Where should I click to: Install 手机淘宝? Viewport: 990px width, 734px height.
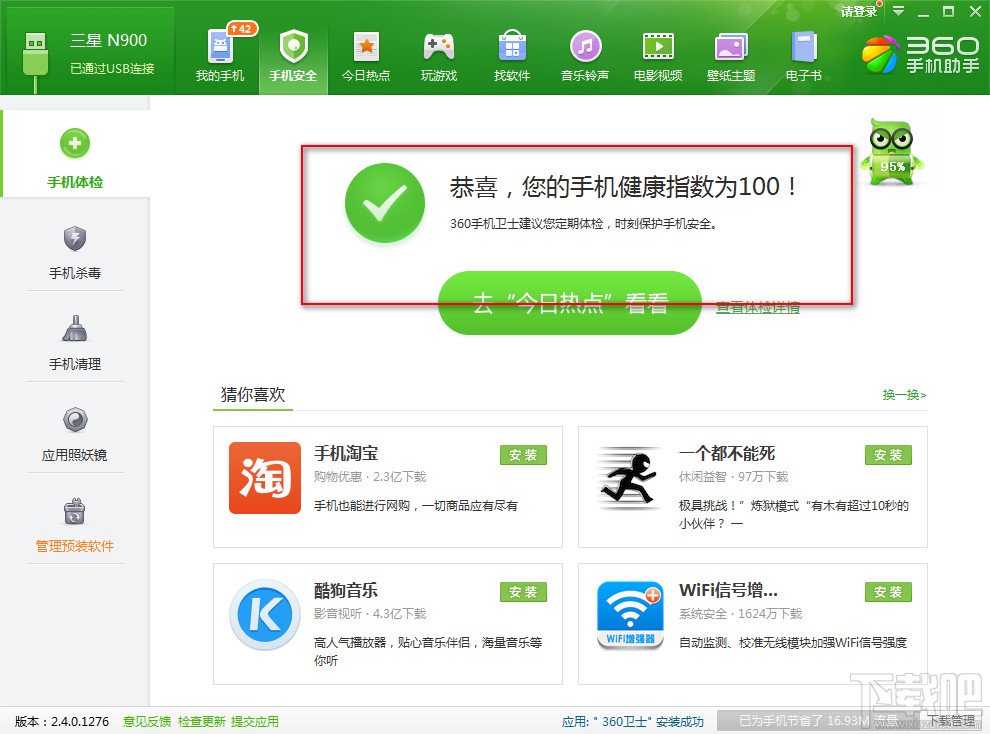point(523,455)
